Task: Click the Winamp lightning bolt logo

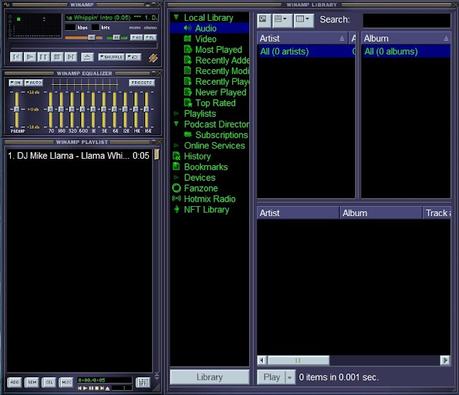Action: point(153,58)
